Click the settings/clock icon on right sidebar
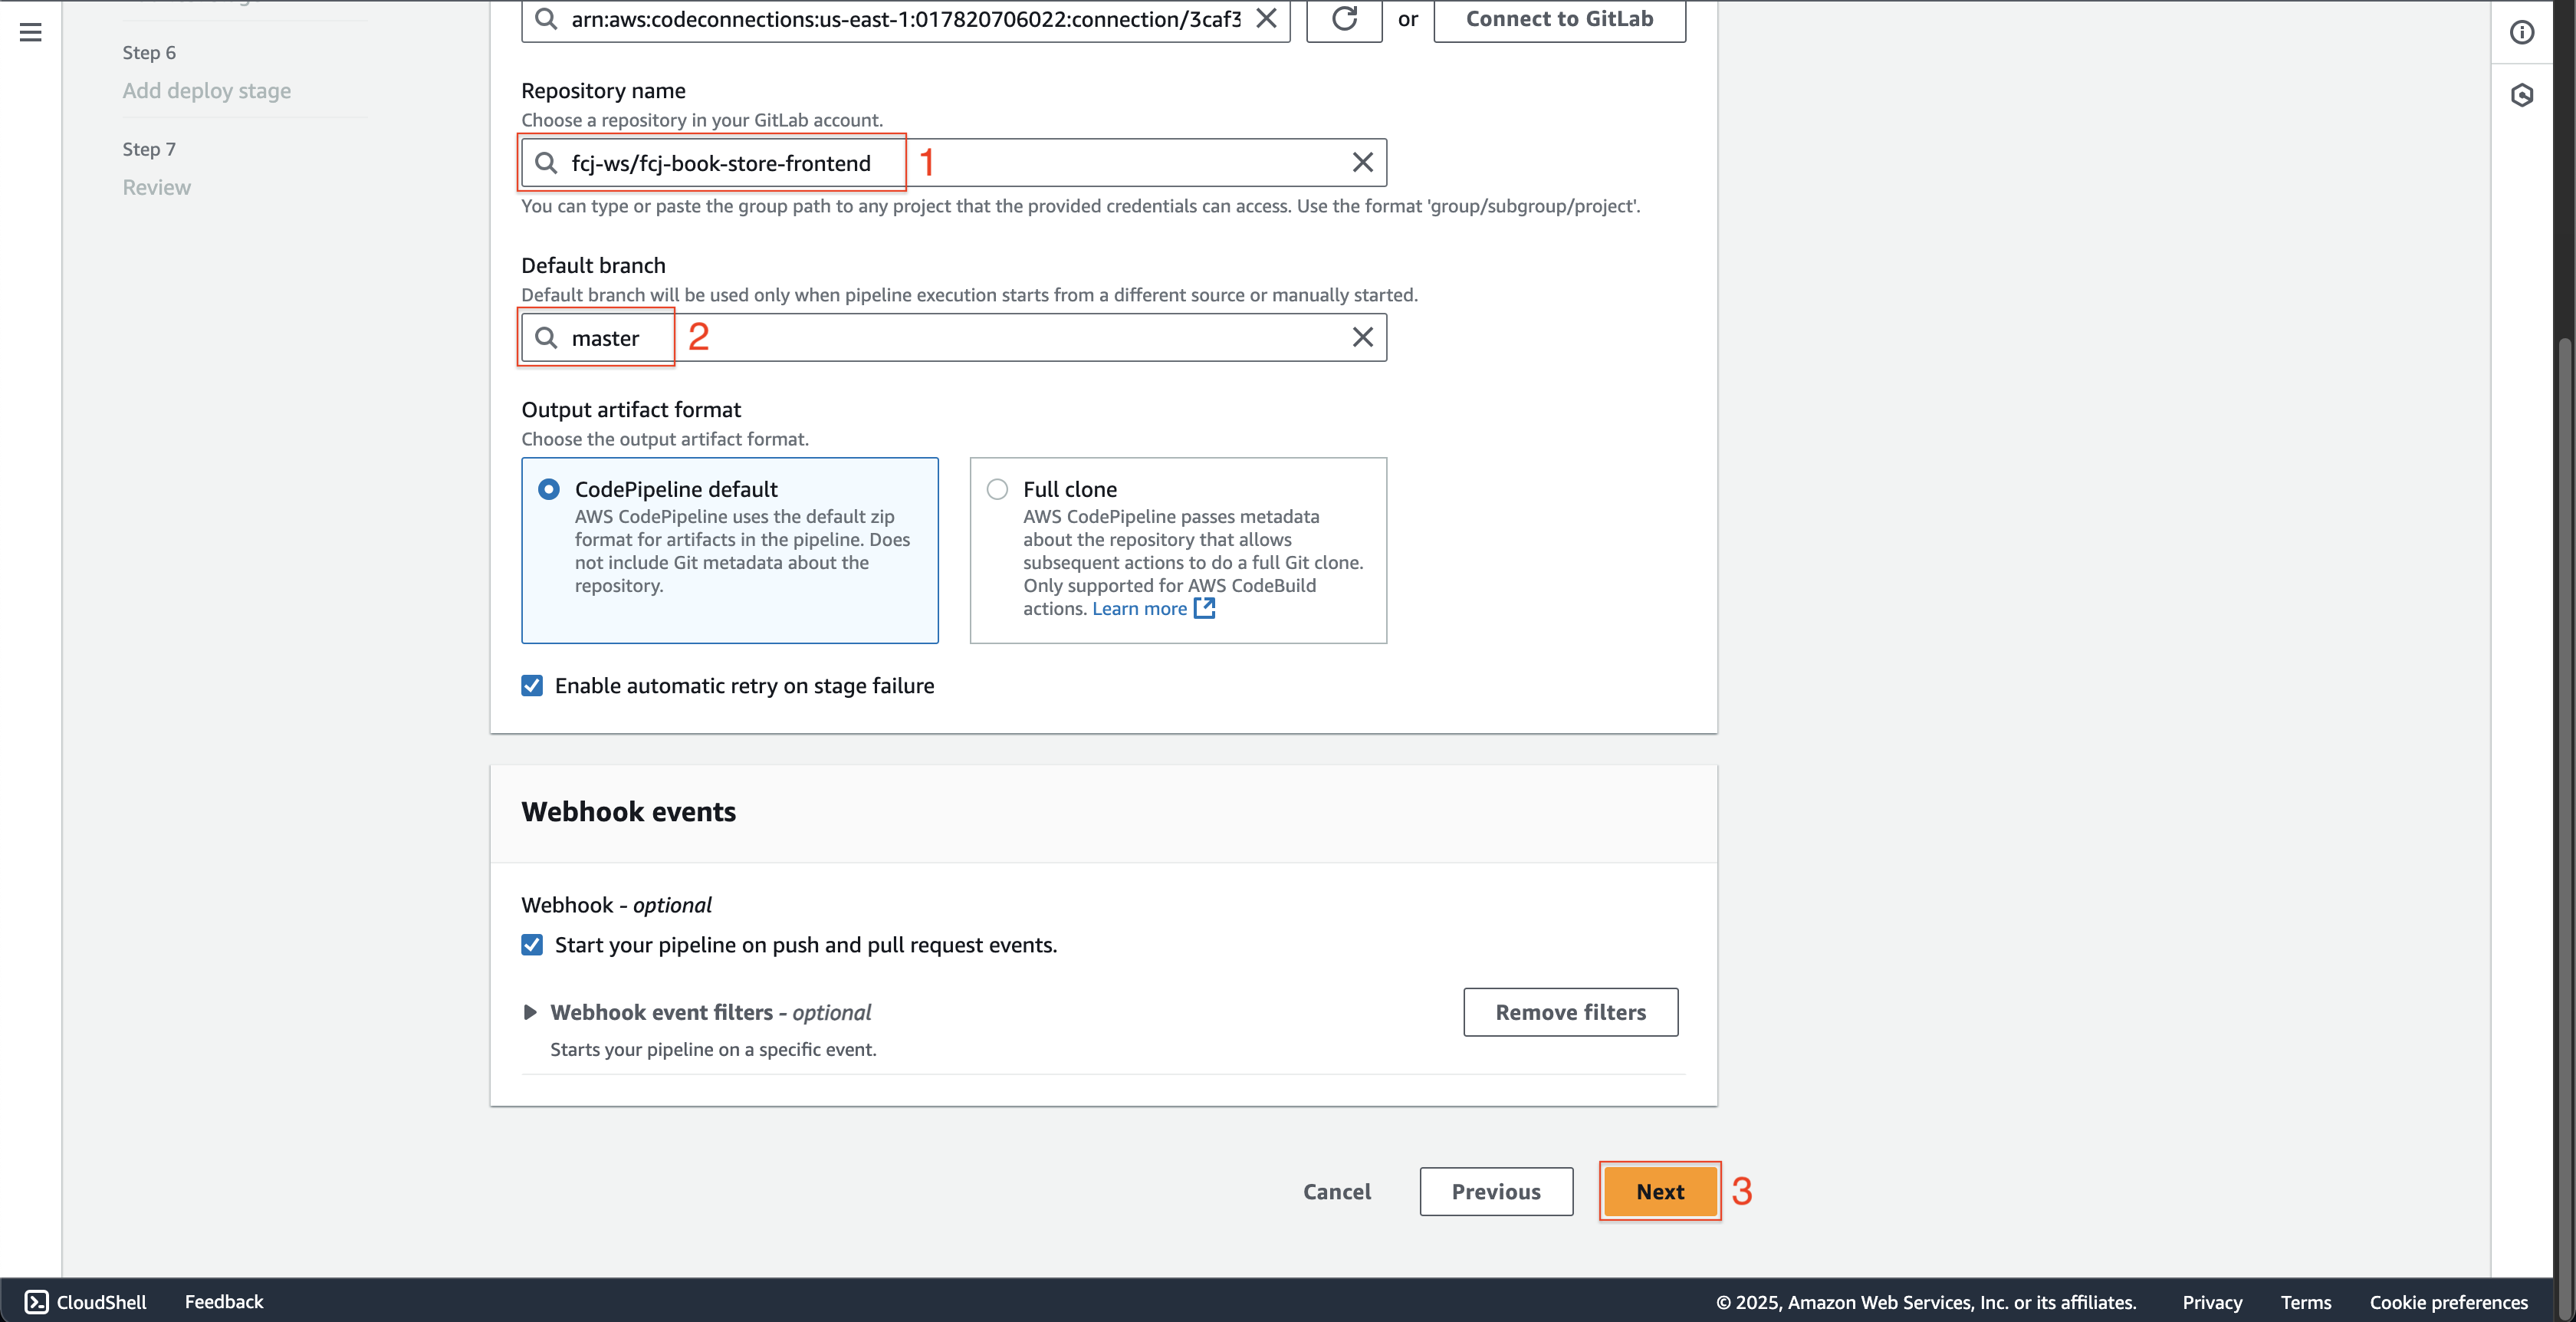Viewport: 2576px width, 1322px height. pos(2522,93)
